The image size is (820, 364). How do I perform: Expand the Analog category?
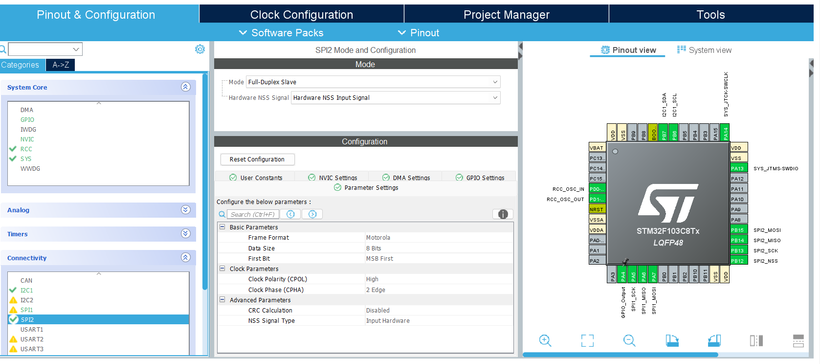[x=185, y=210]
